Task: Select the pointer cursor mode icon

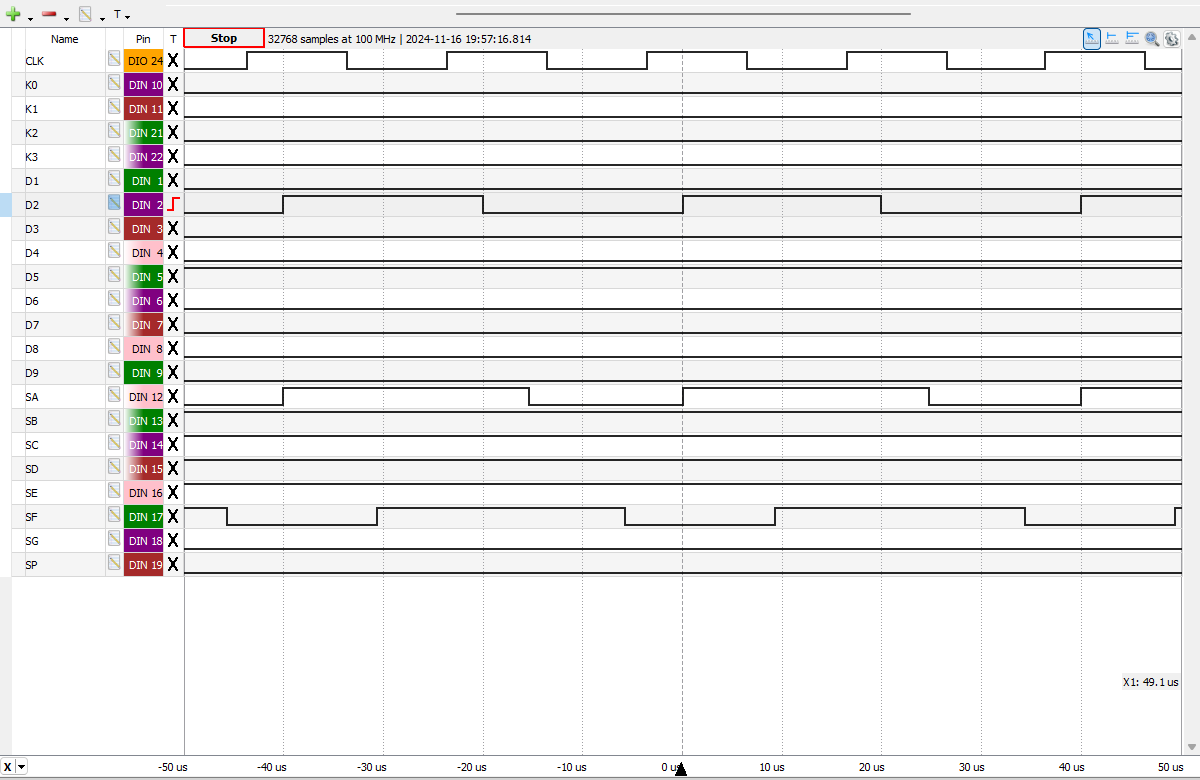Action: [1092, 38]
